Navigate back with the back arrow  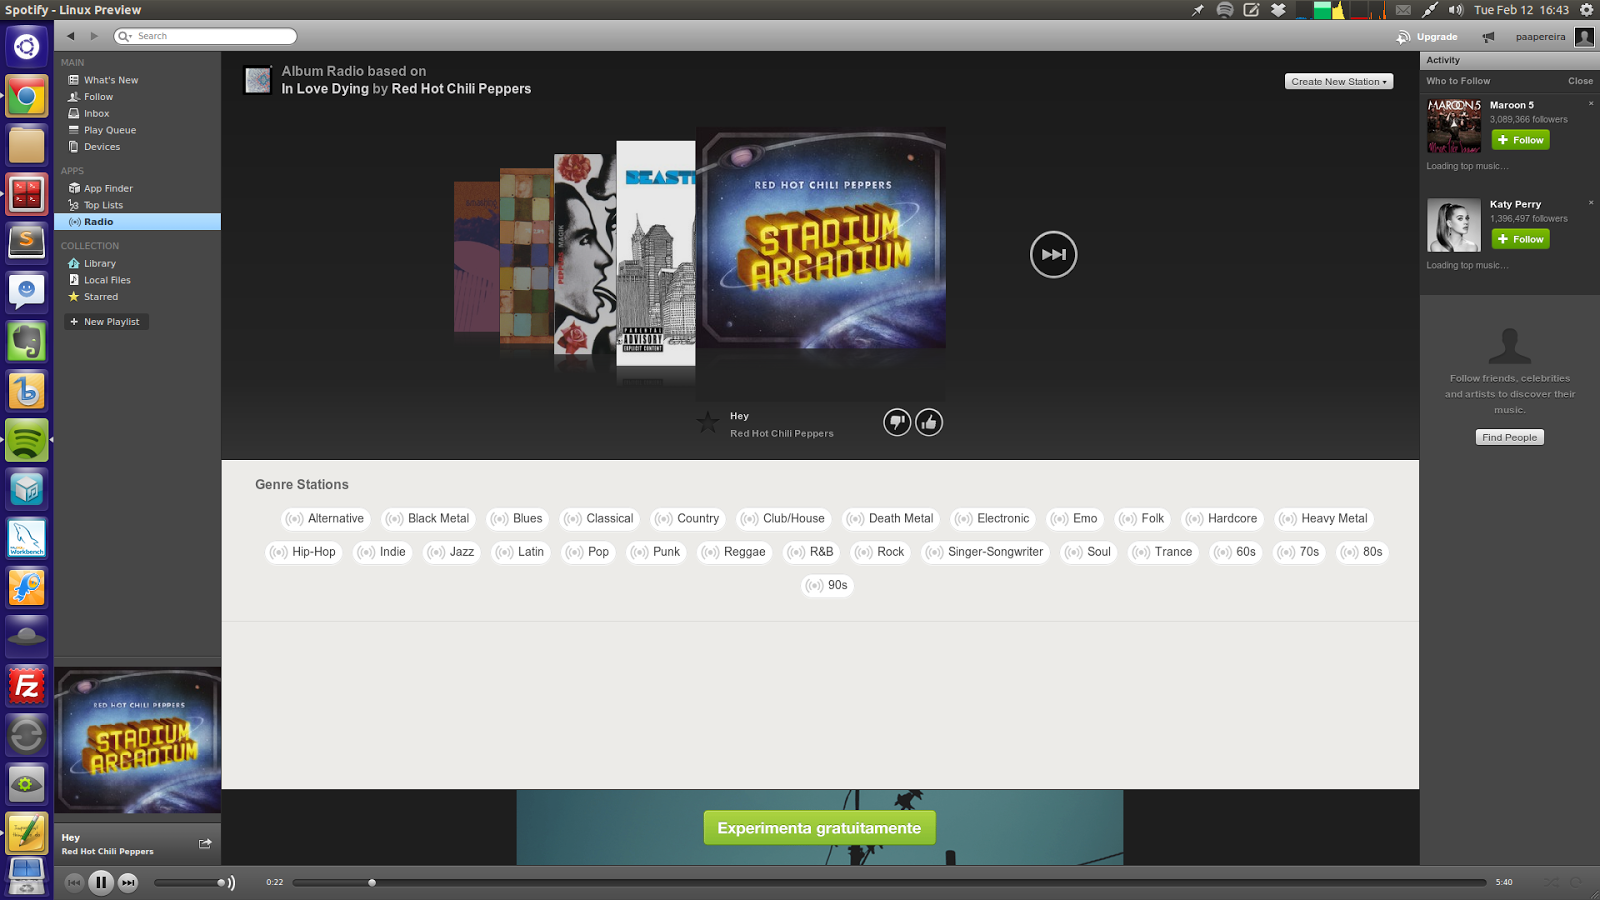(x=71, y=36)
